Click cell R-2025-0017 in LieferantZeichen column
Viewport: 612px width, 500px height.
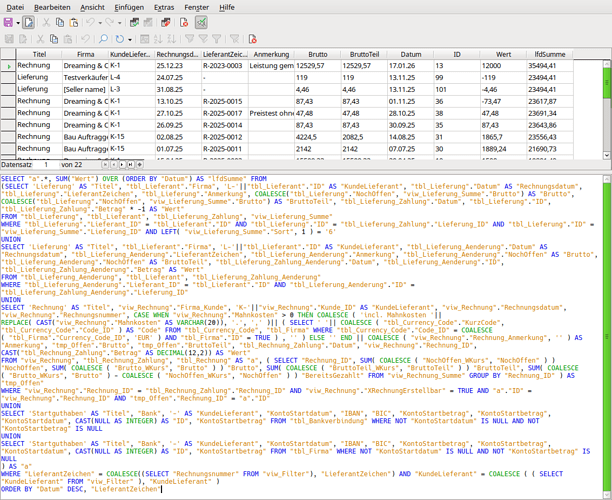(224, 113)
